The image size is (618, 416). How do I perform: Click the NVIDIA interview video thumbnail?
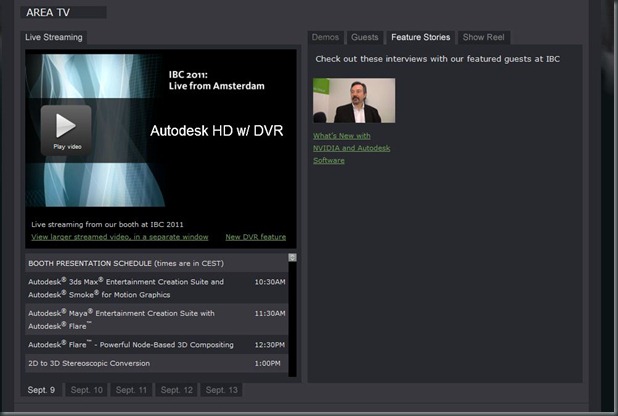tap(354, 100)
